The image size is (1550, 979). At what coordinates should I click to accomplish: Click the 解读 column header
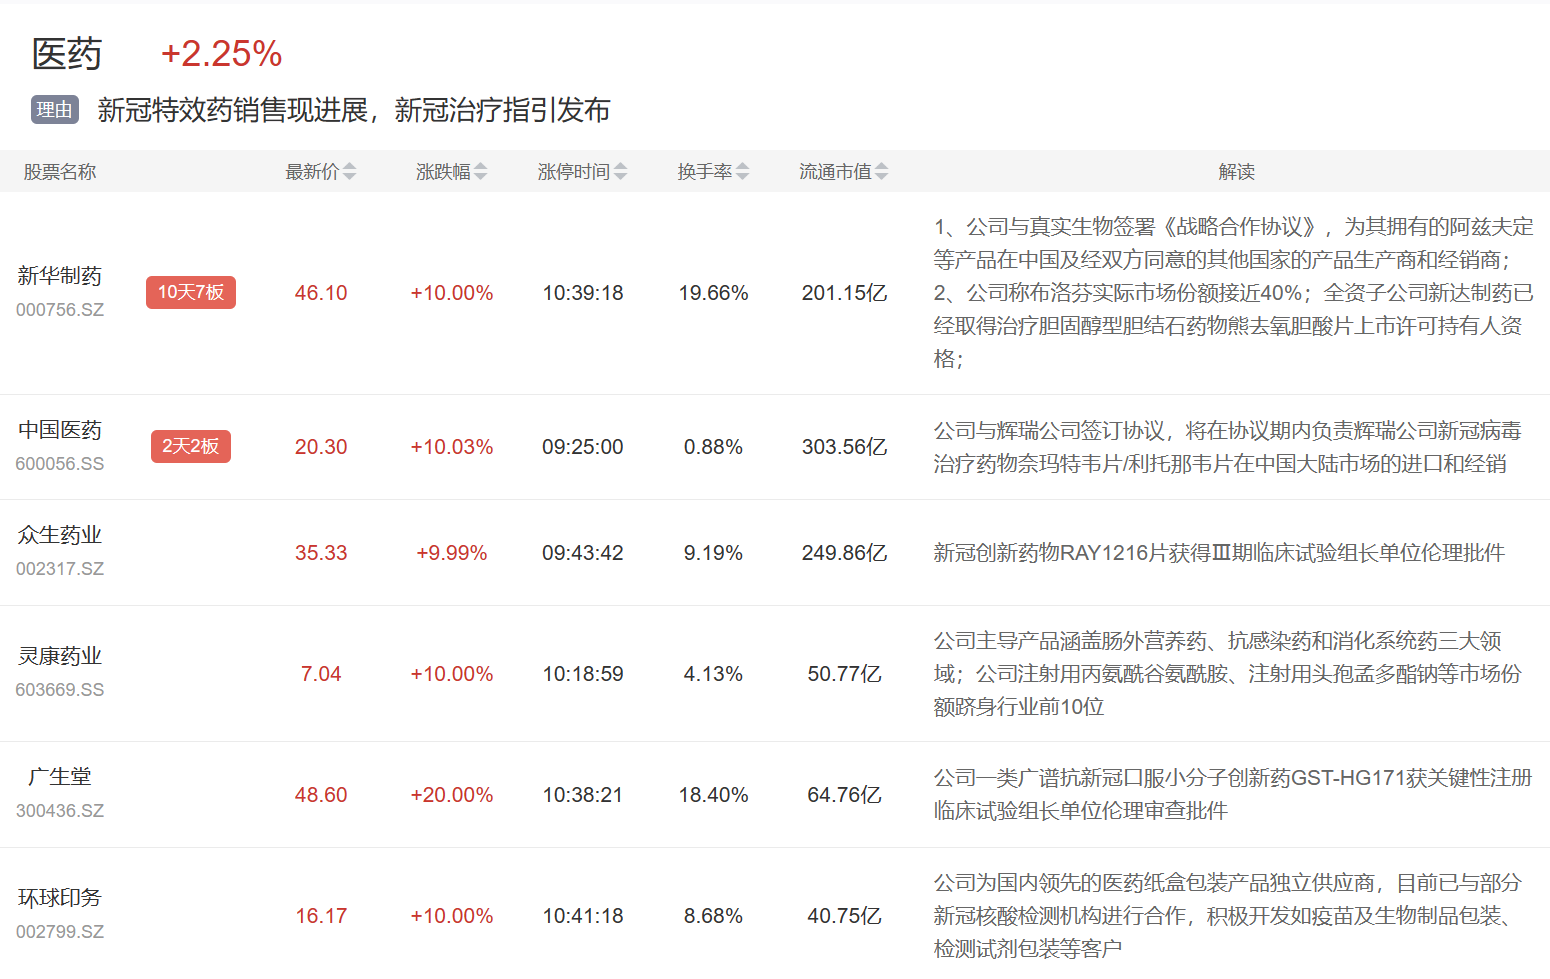[x=1236, y=172]
